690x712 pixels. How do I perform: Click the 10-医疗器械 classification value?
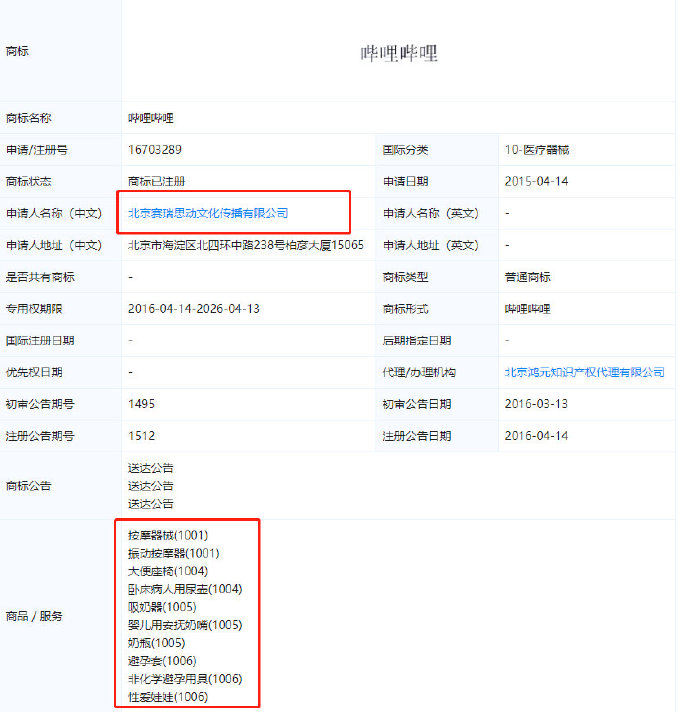(537, 150)
